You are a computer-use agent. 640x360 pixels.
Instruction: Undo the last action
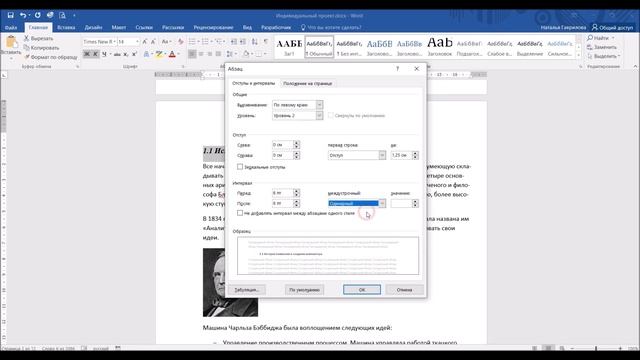(x=23, y=15)
